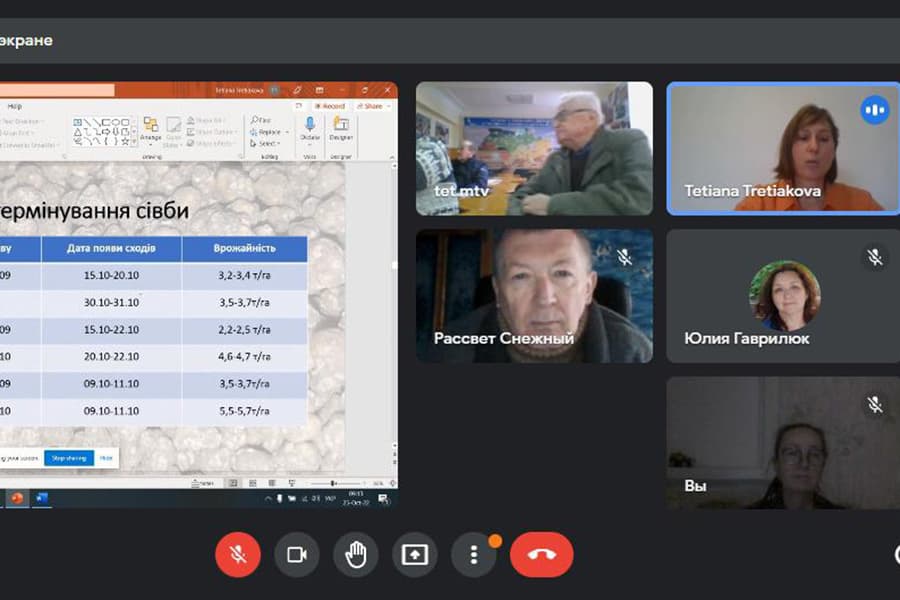Screen dimensions: 900x600
Task: Click PowerPoint icon in the taskbar
Action: click(x=17, y=498)
